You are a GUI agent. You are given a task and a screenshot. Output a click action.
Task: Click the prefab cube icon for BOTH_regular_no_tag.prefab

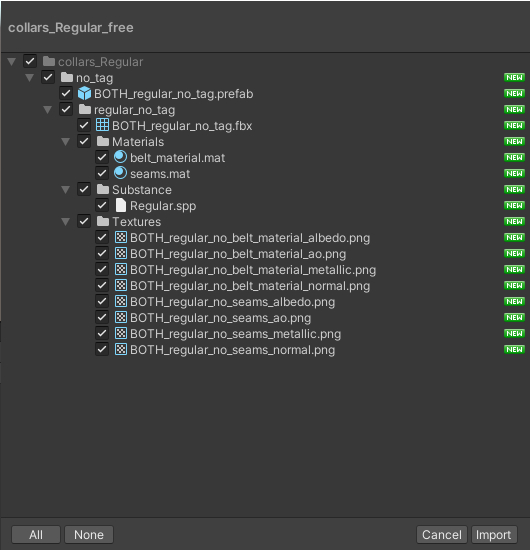[84, 93]
